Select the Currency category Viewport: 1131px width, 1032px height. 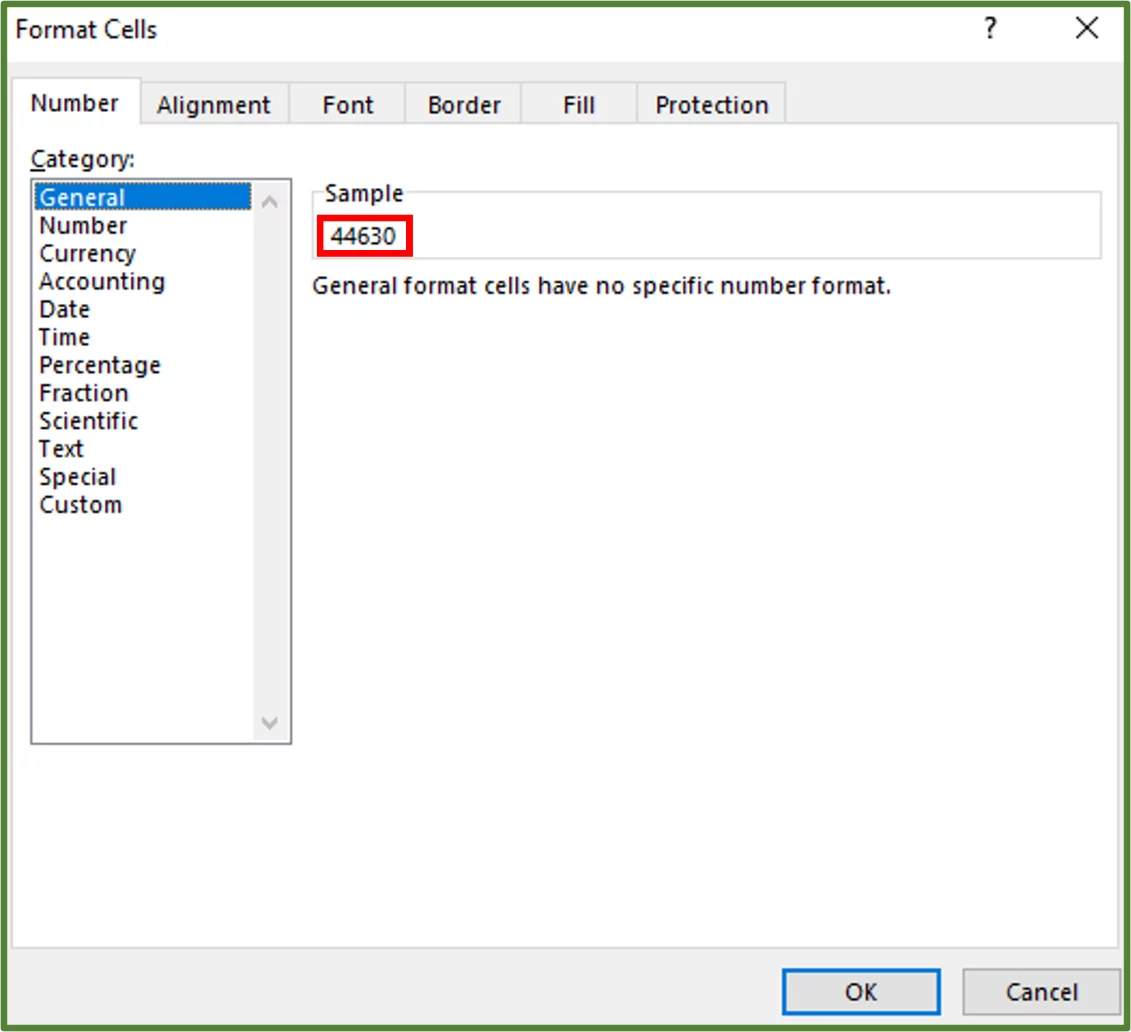coord(86,253)
